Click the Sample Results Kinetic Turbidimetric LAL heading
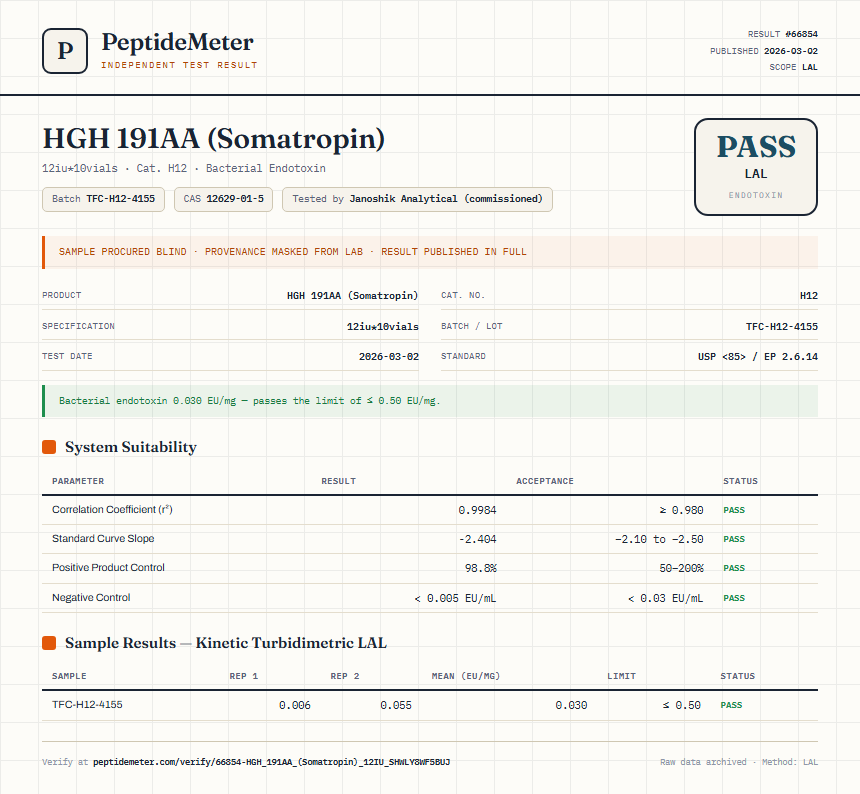This screenshot has width=860, height=794. (226, 643)
